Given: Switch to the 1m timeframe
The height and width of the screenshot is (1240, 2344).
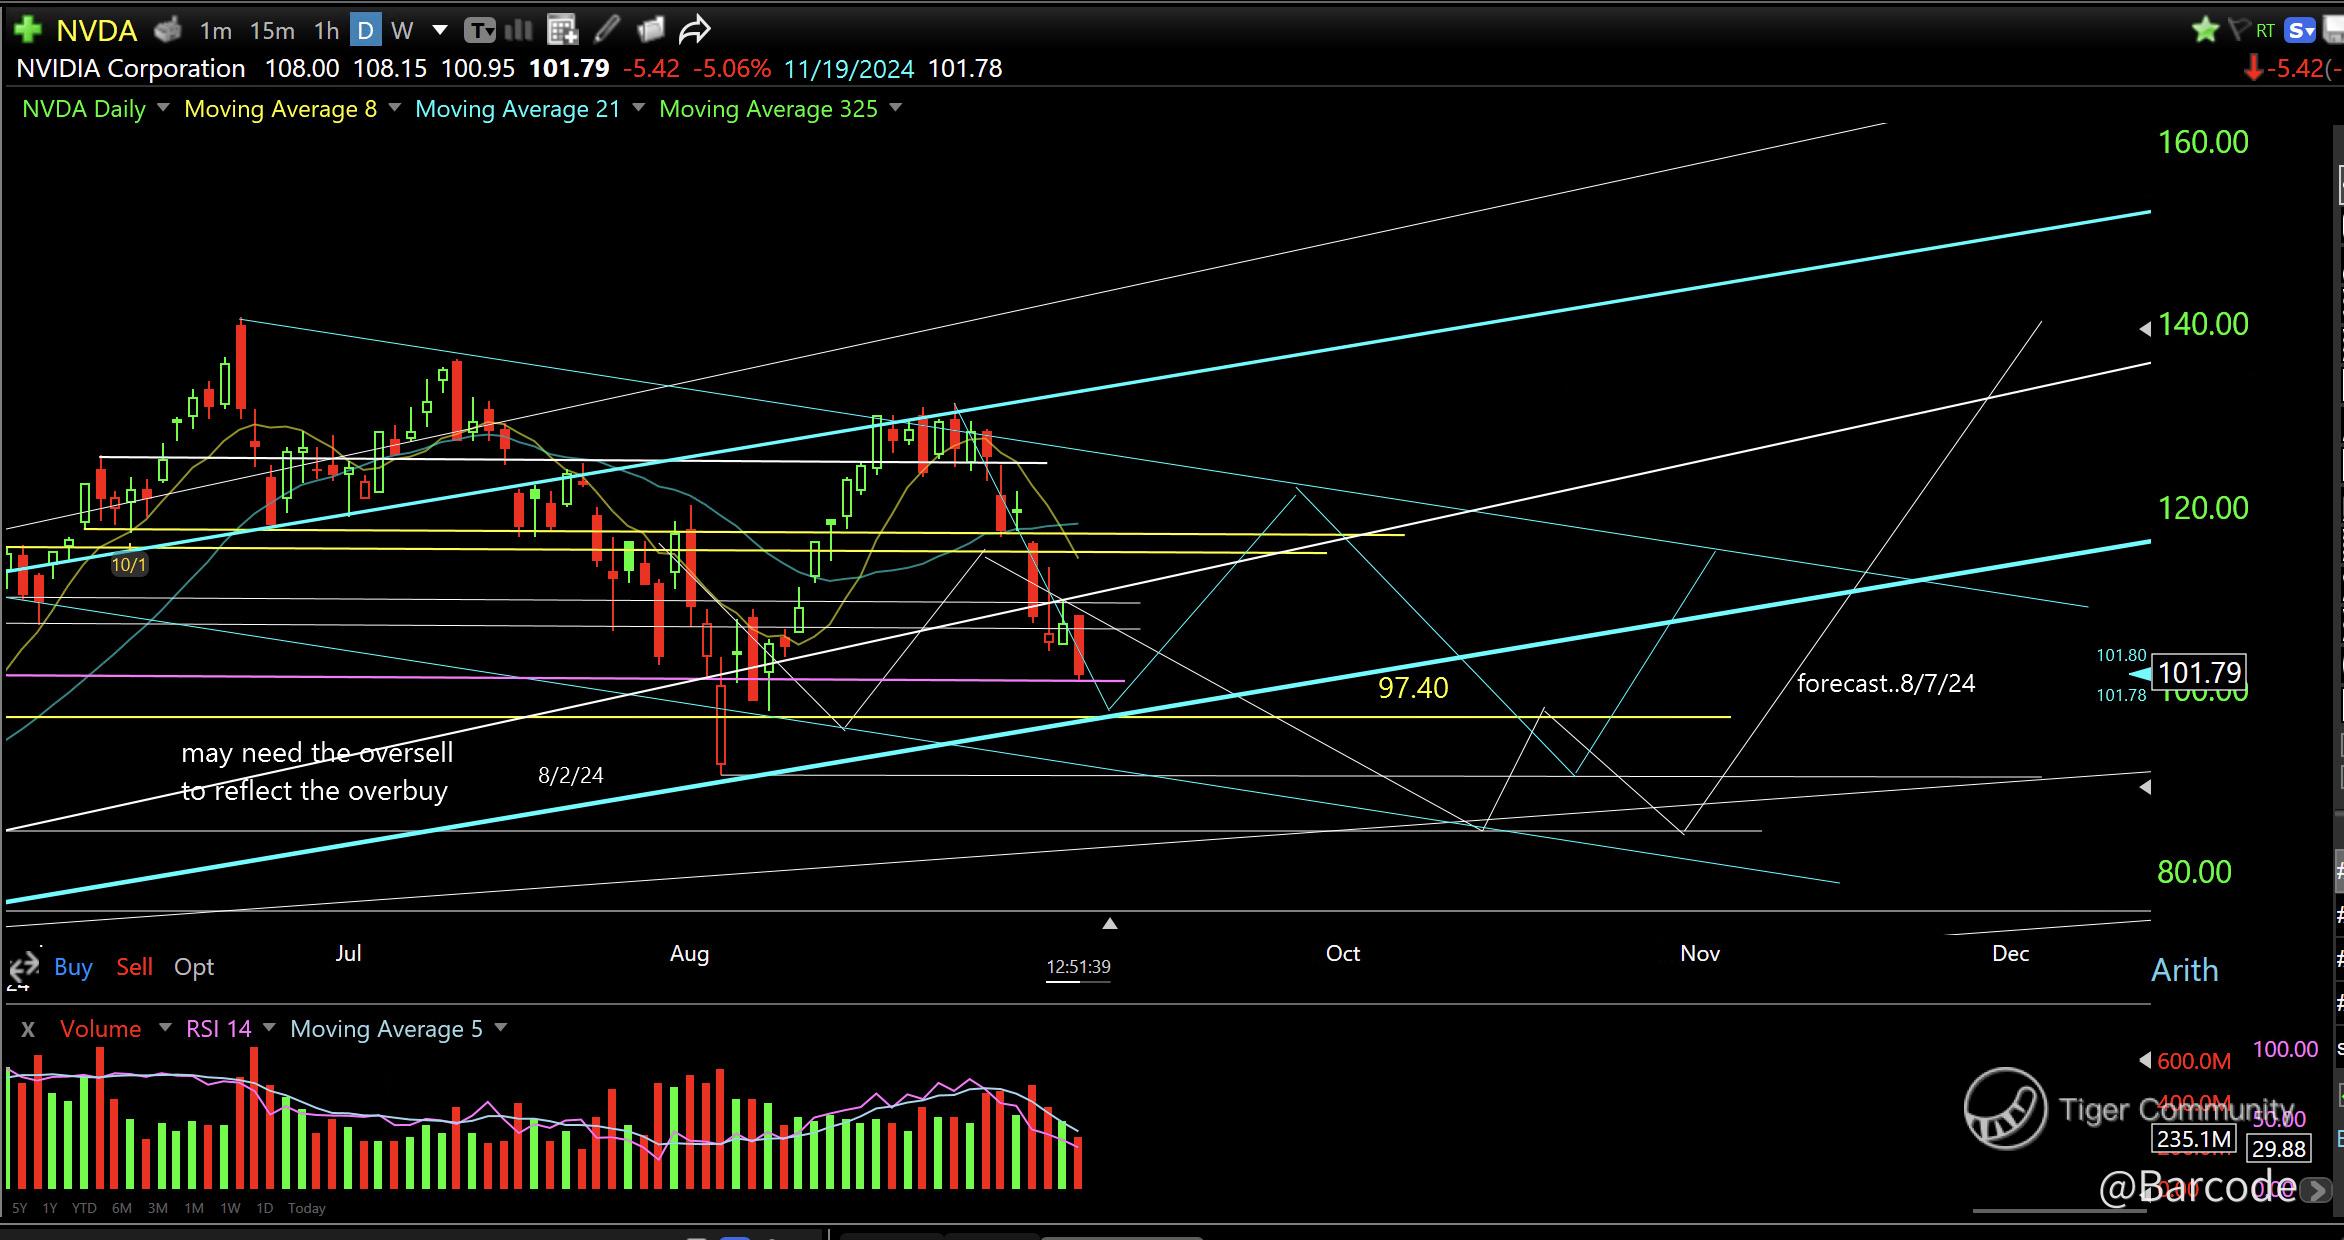Looking at the screenshot, I should click(x=215, y=31).
